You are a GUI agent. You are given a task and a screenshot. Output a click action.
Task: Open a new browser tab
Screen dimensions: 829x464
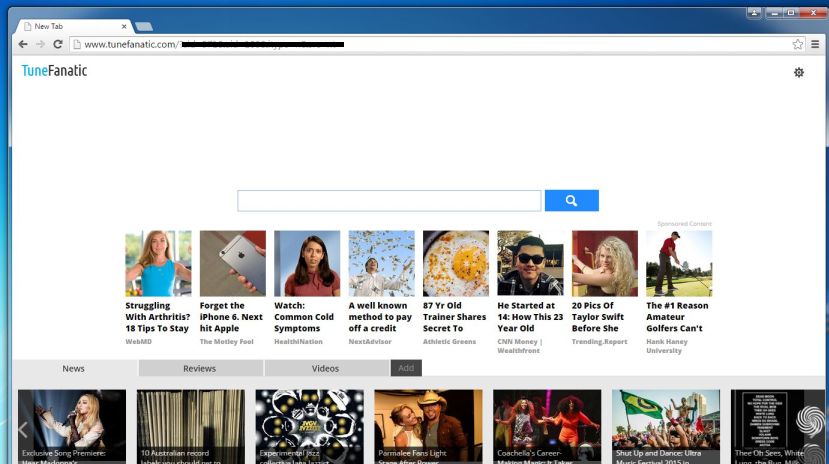point(144,26)
